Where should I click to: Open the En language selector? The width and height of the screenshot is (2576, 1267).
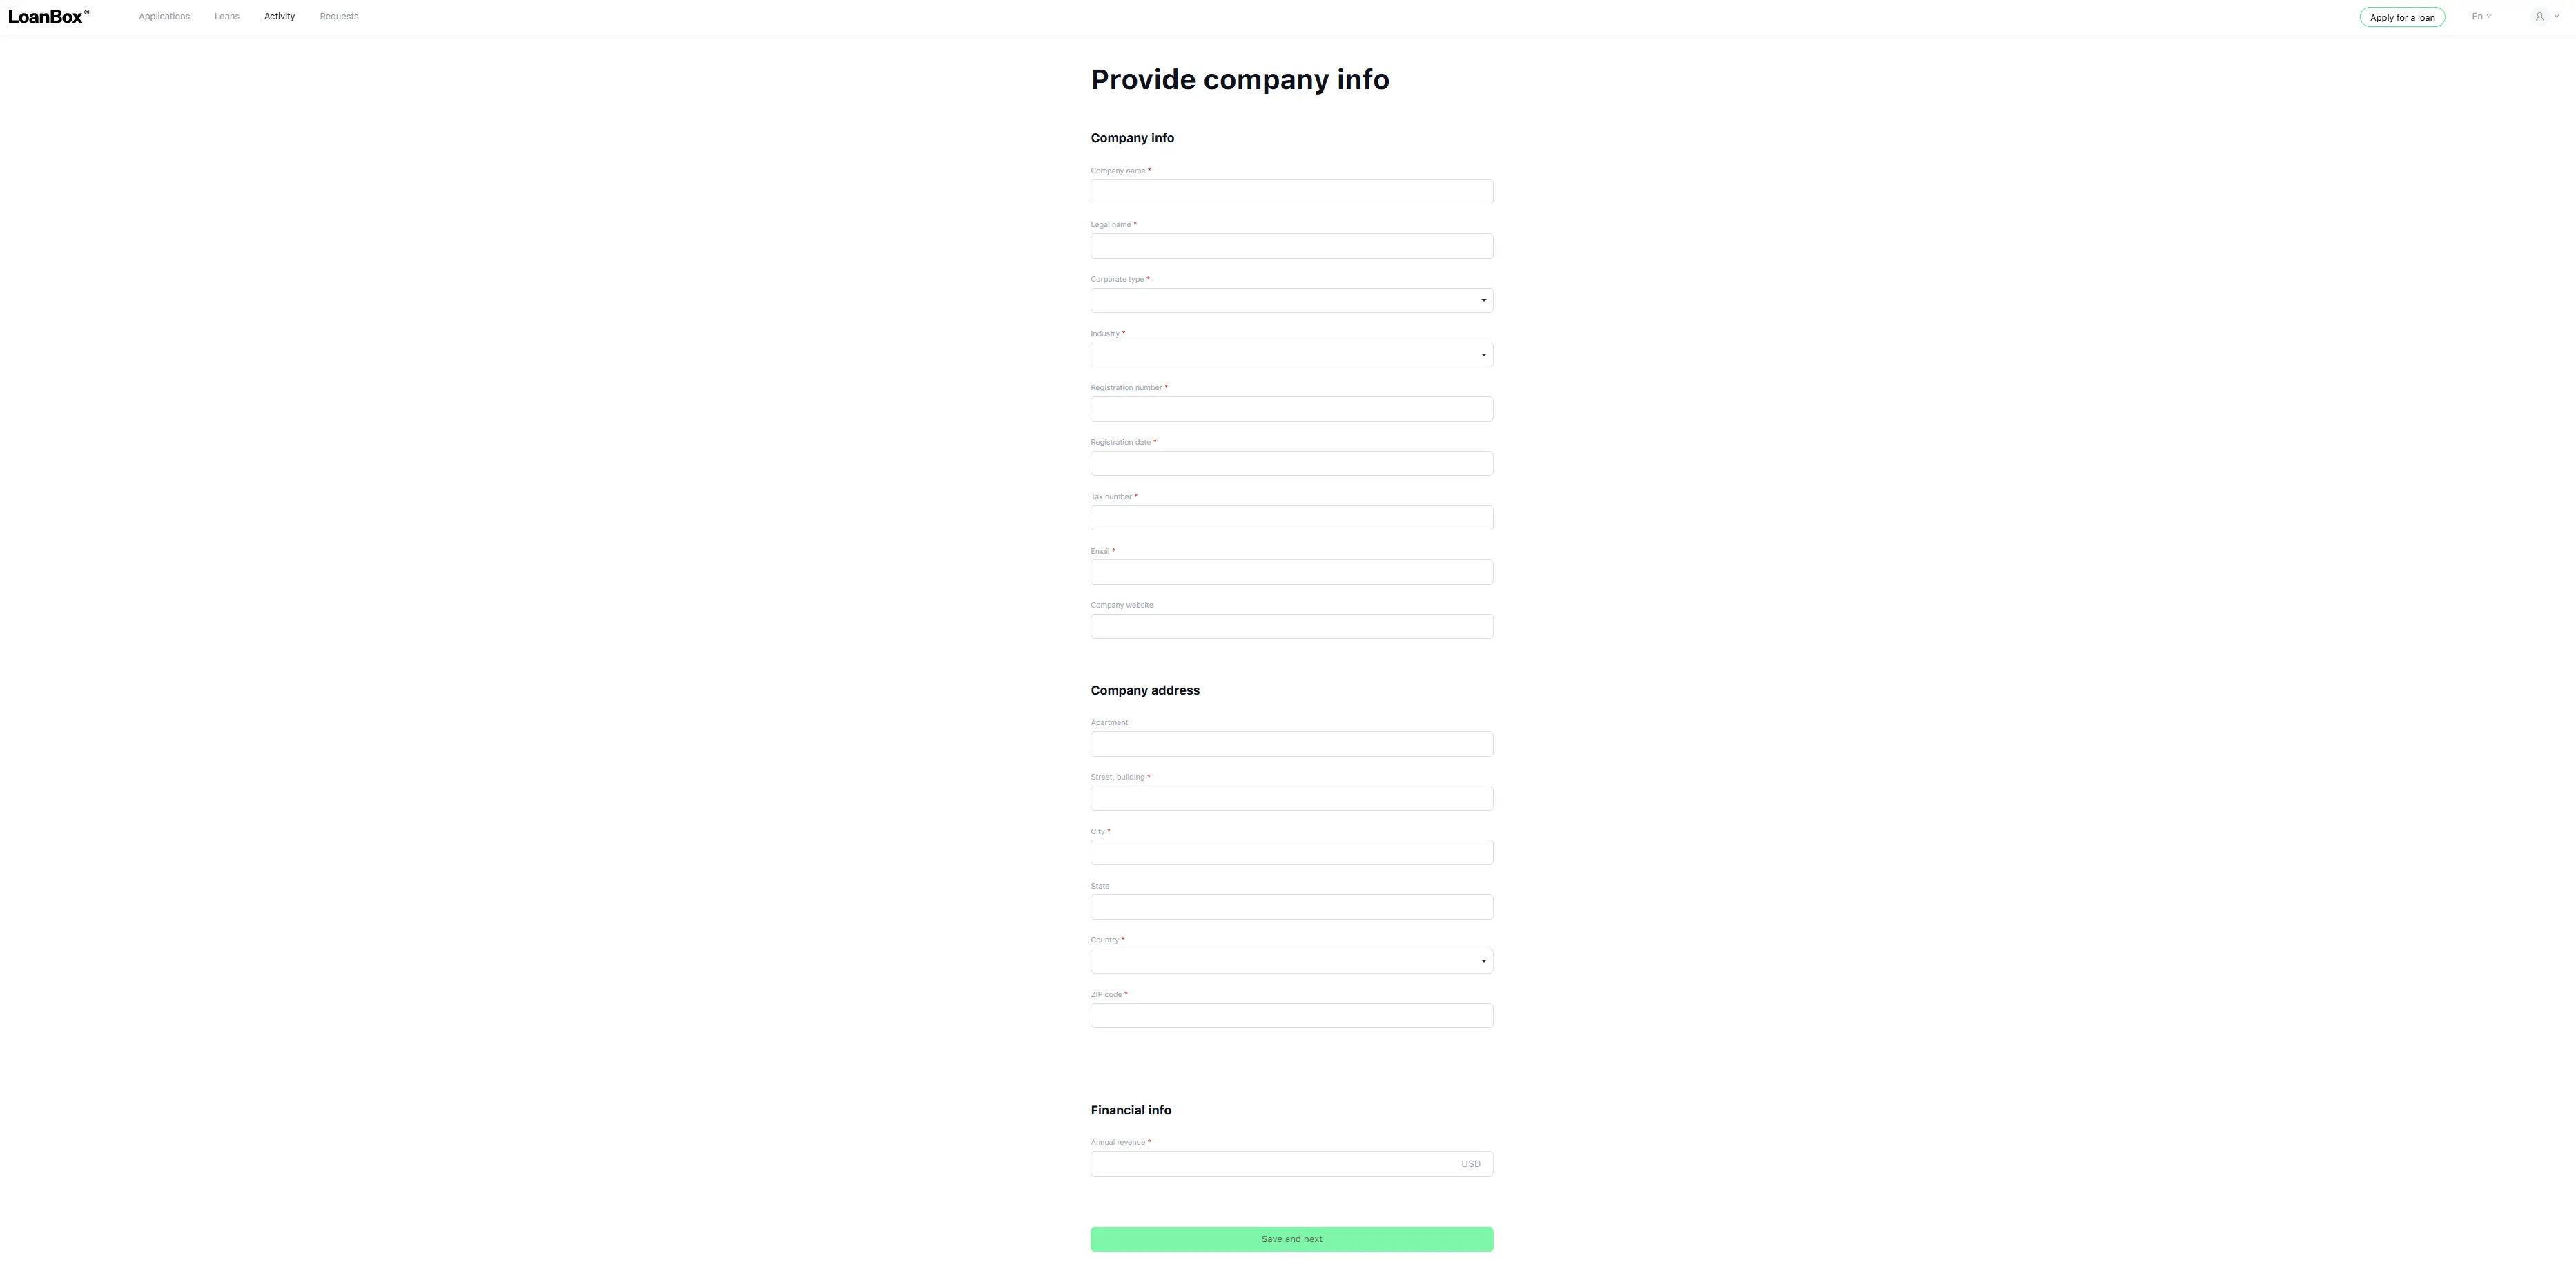[x=2481, y=16]
